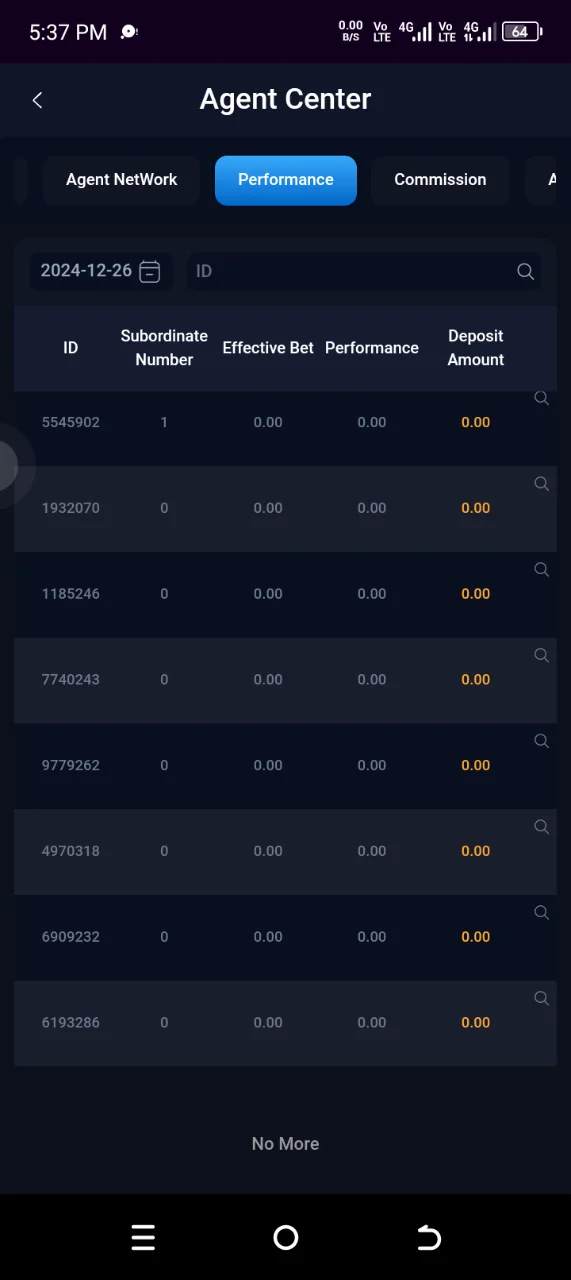View details magnifier for ID 6193286
The height and width of the screenshot is (1280, 571).
click(x=541, y=999)
